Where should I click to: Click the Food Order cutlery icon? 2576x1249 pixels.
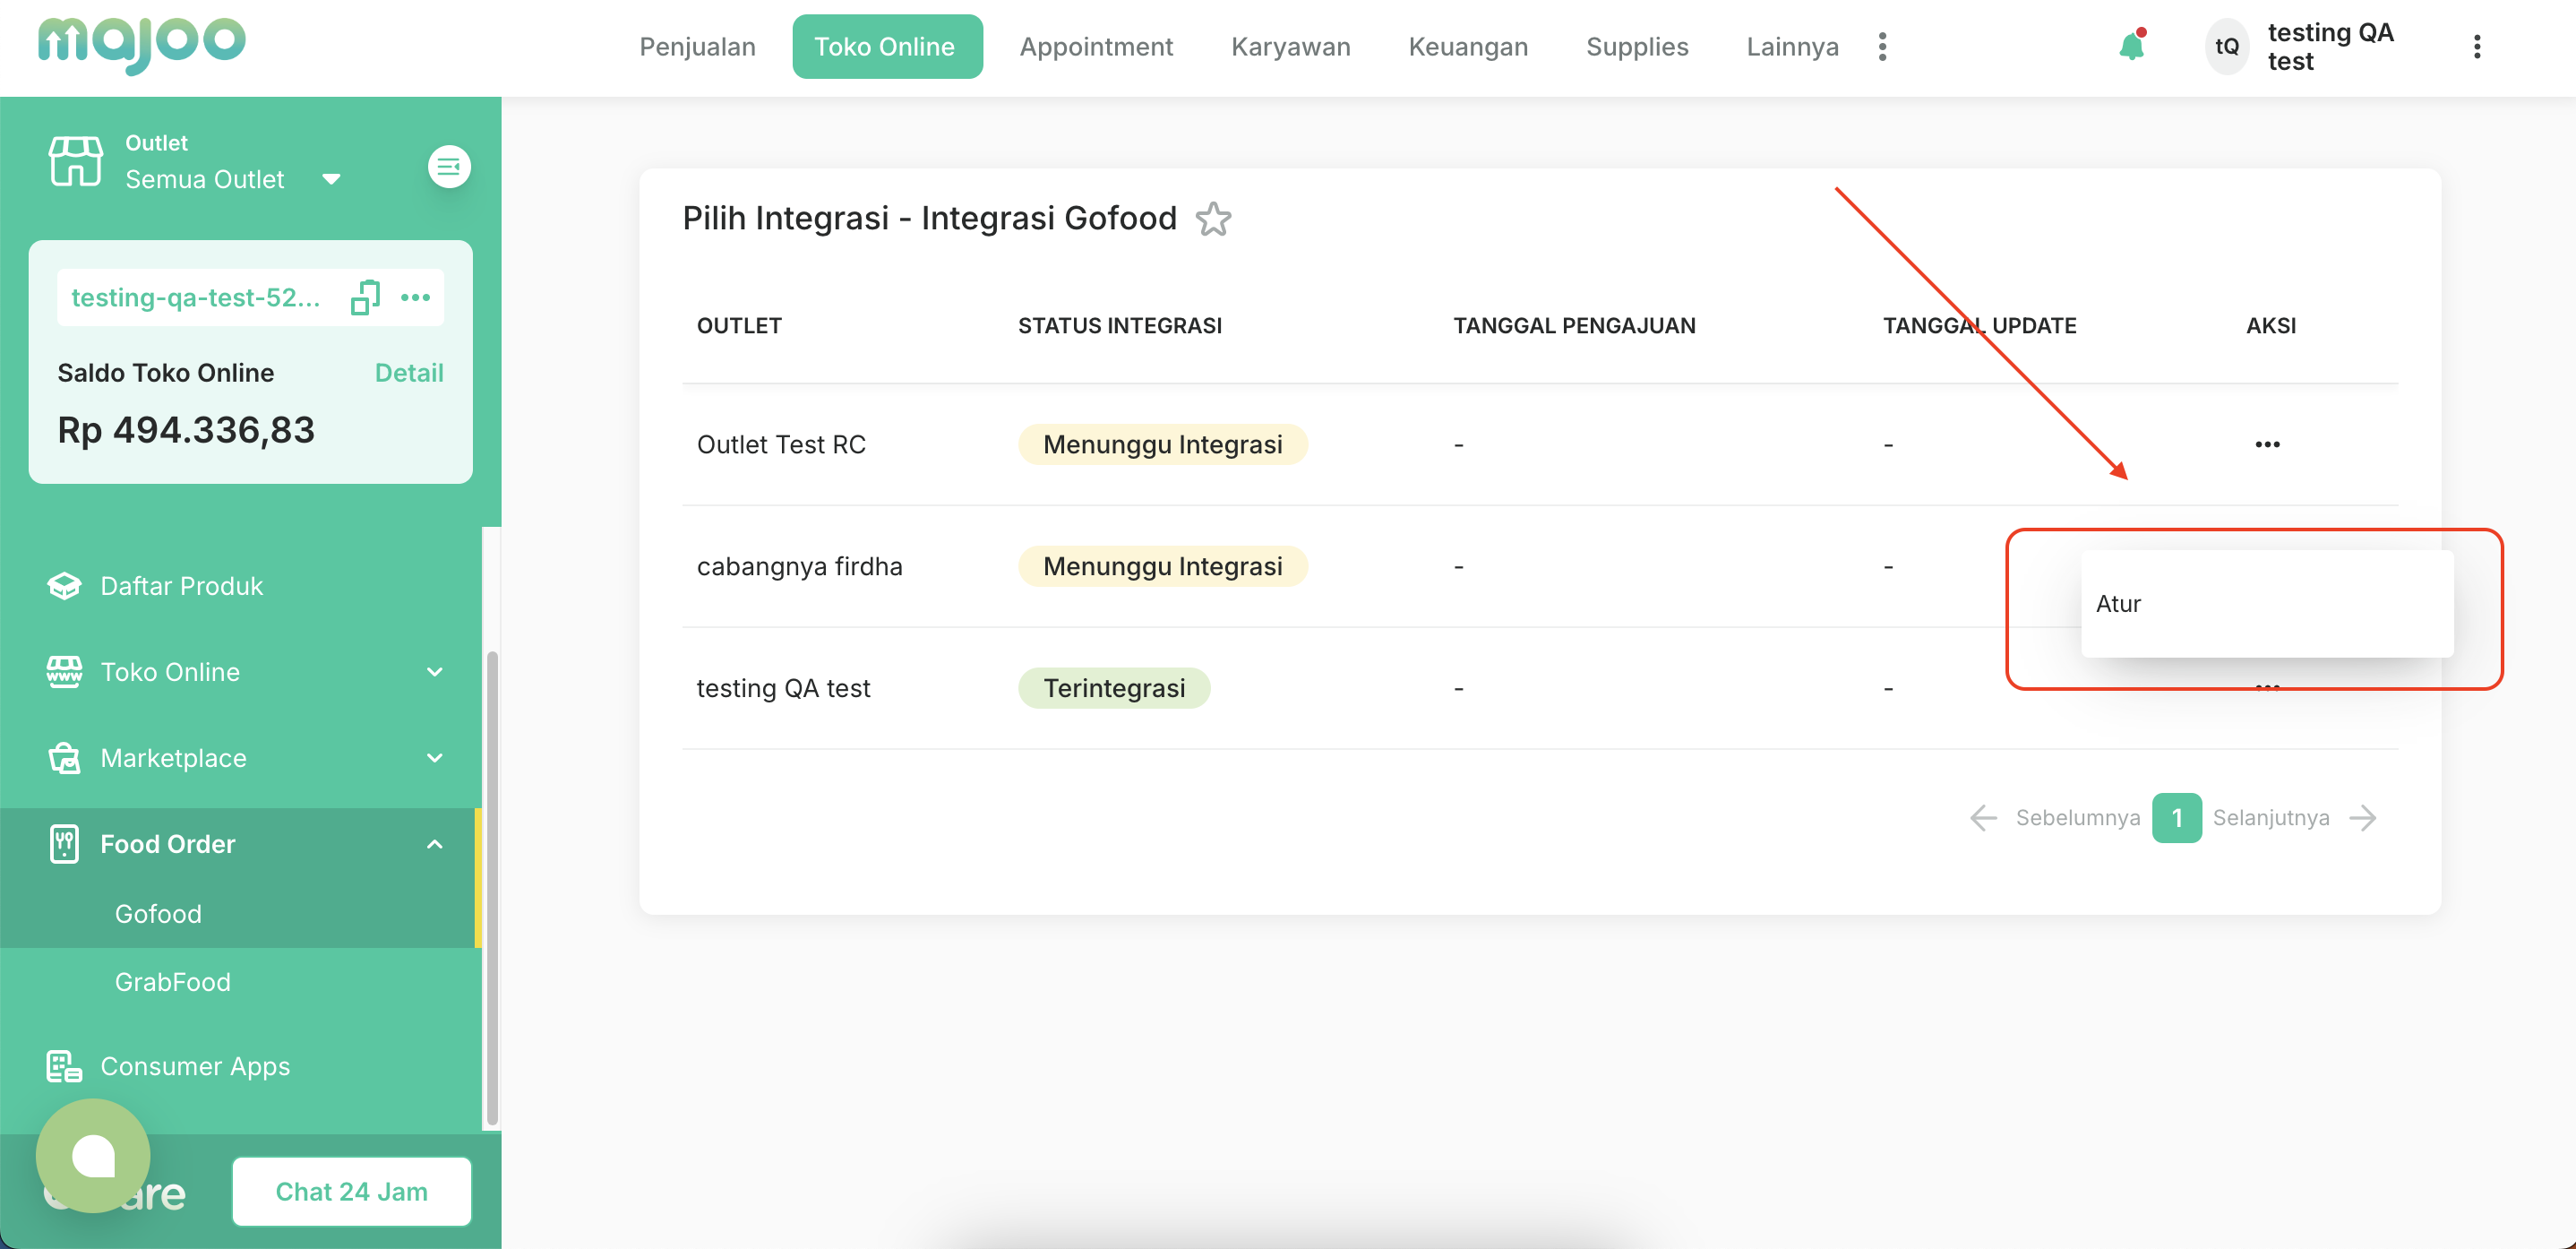pos(64,844)
